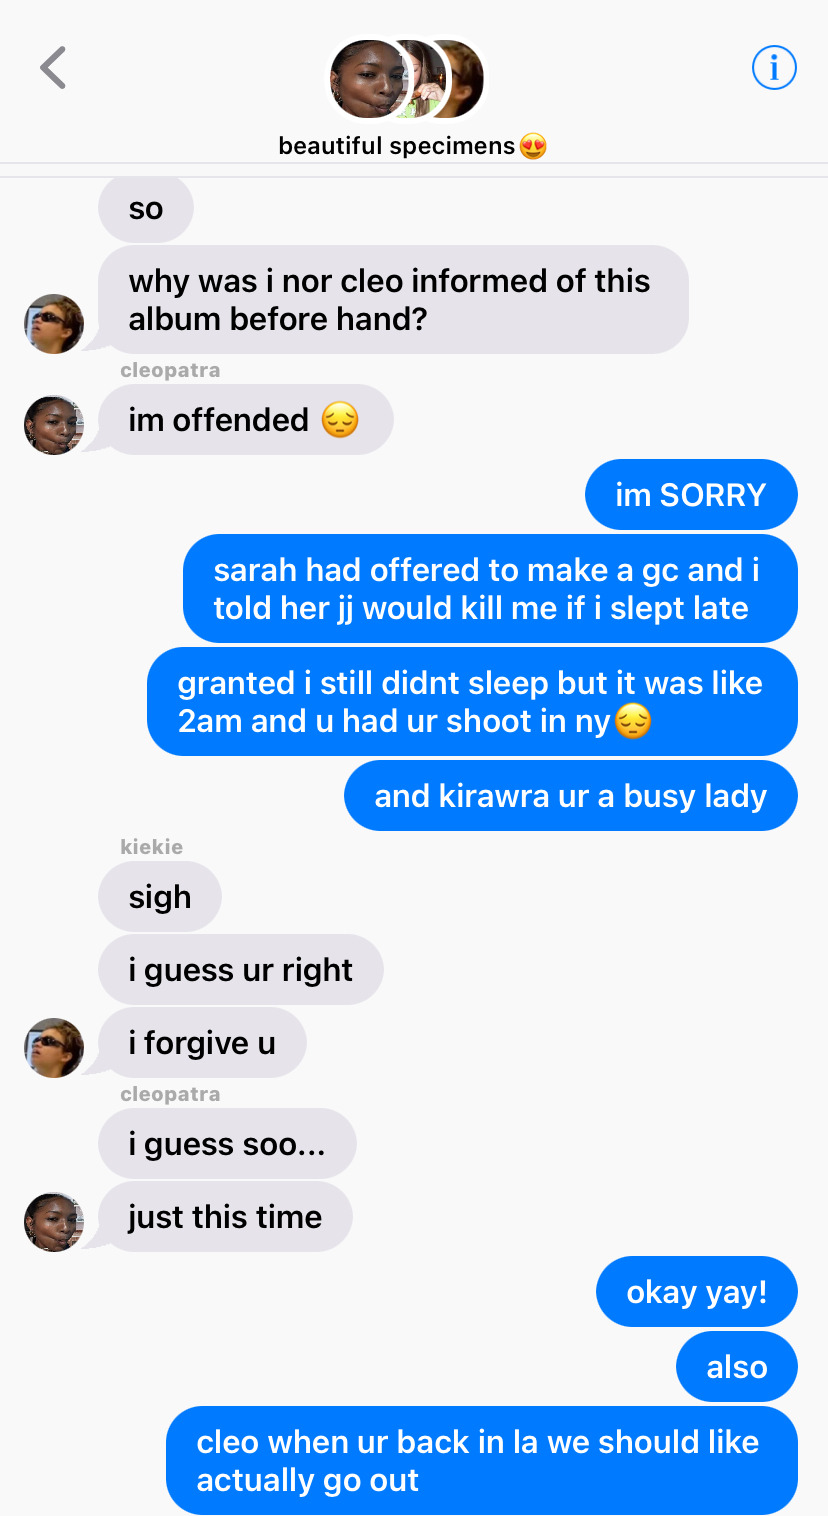The width and height of the screenshot is (828, 1516).
Task: Select the i guess ur right bubble
Action: [241, 970]
